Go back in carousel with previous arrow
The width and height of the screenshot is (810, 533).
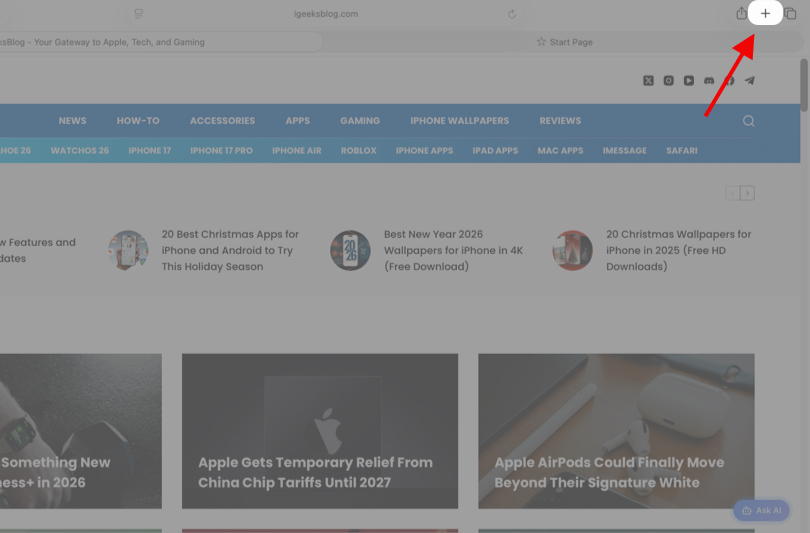[x=732, y=193]
